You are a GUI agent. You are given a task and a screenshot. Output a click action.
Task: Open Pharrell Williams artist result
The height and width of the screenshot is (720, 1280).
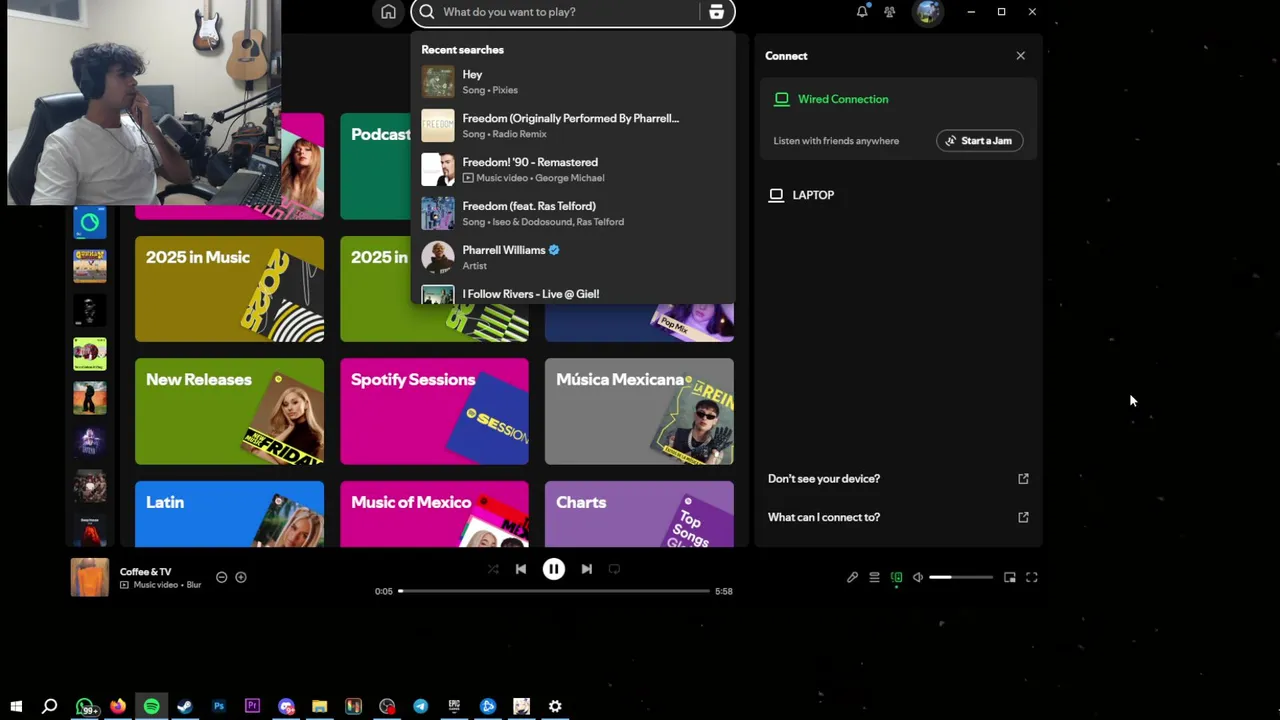[573, 258]
